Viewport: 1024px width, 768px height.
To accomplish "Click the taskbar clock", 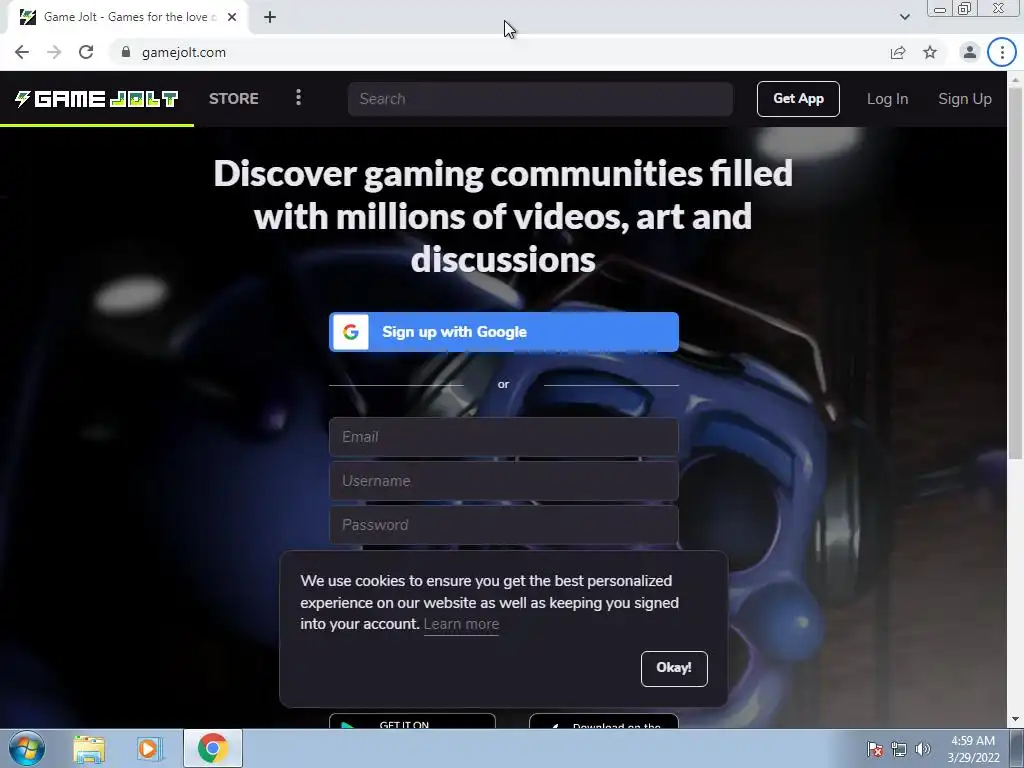I will (x=973, y=749).
